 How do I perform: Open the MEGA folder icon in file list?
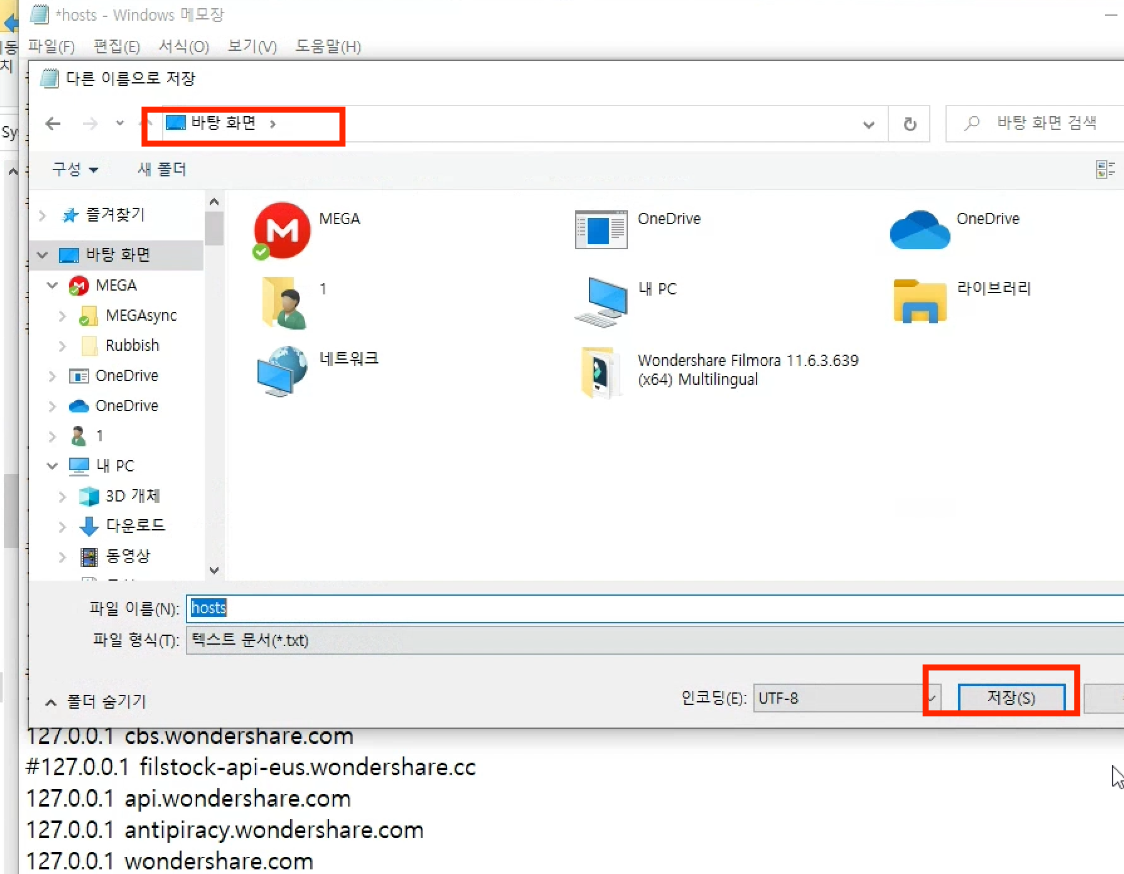(x=282, y=230)
